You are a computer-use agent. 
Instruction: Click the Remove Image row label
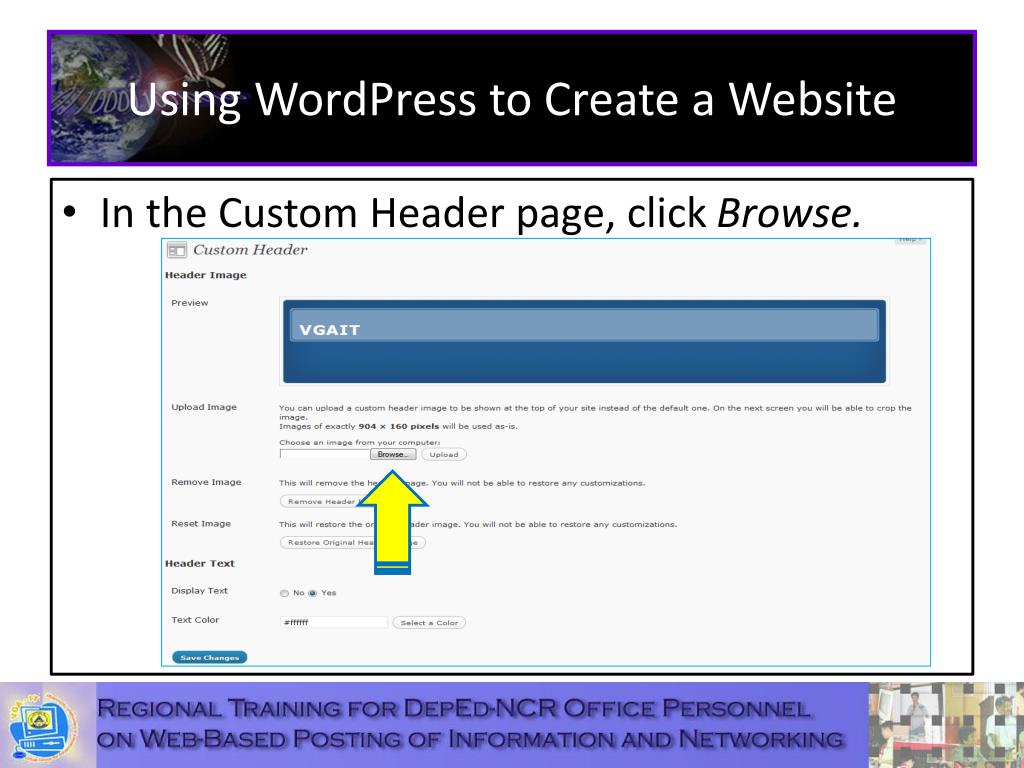(x=206, y=482)
